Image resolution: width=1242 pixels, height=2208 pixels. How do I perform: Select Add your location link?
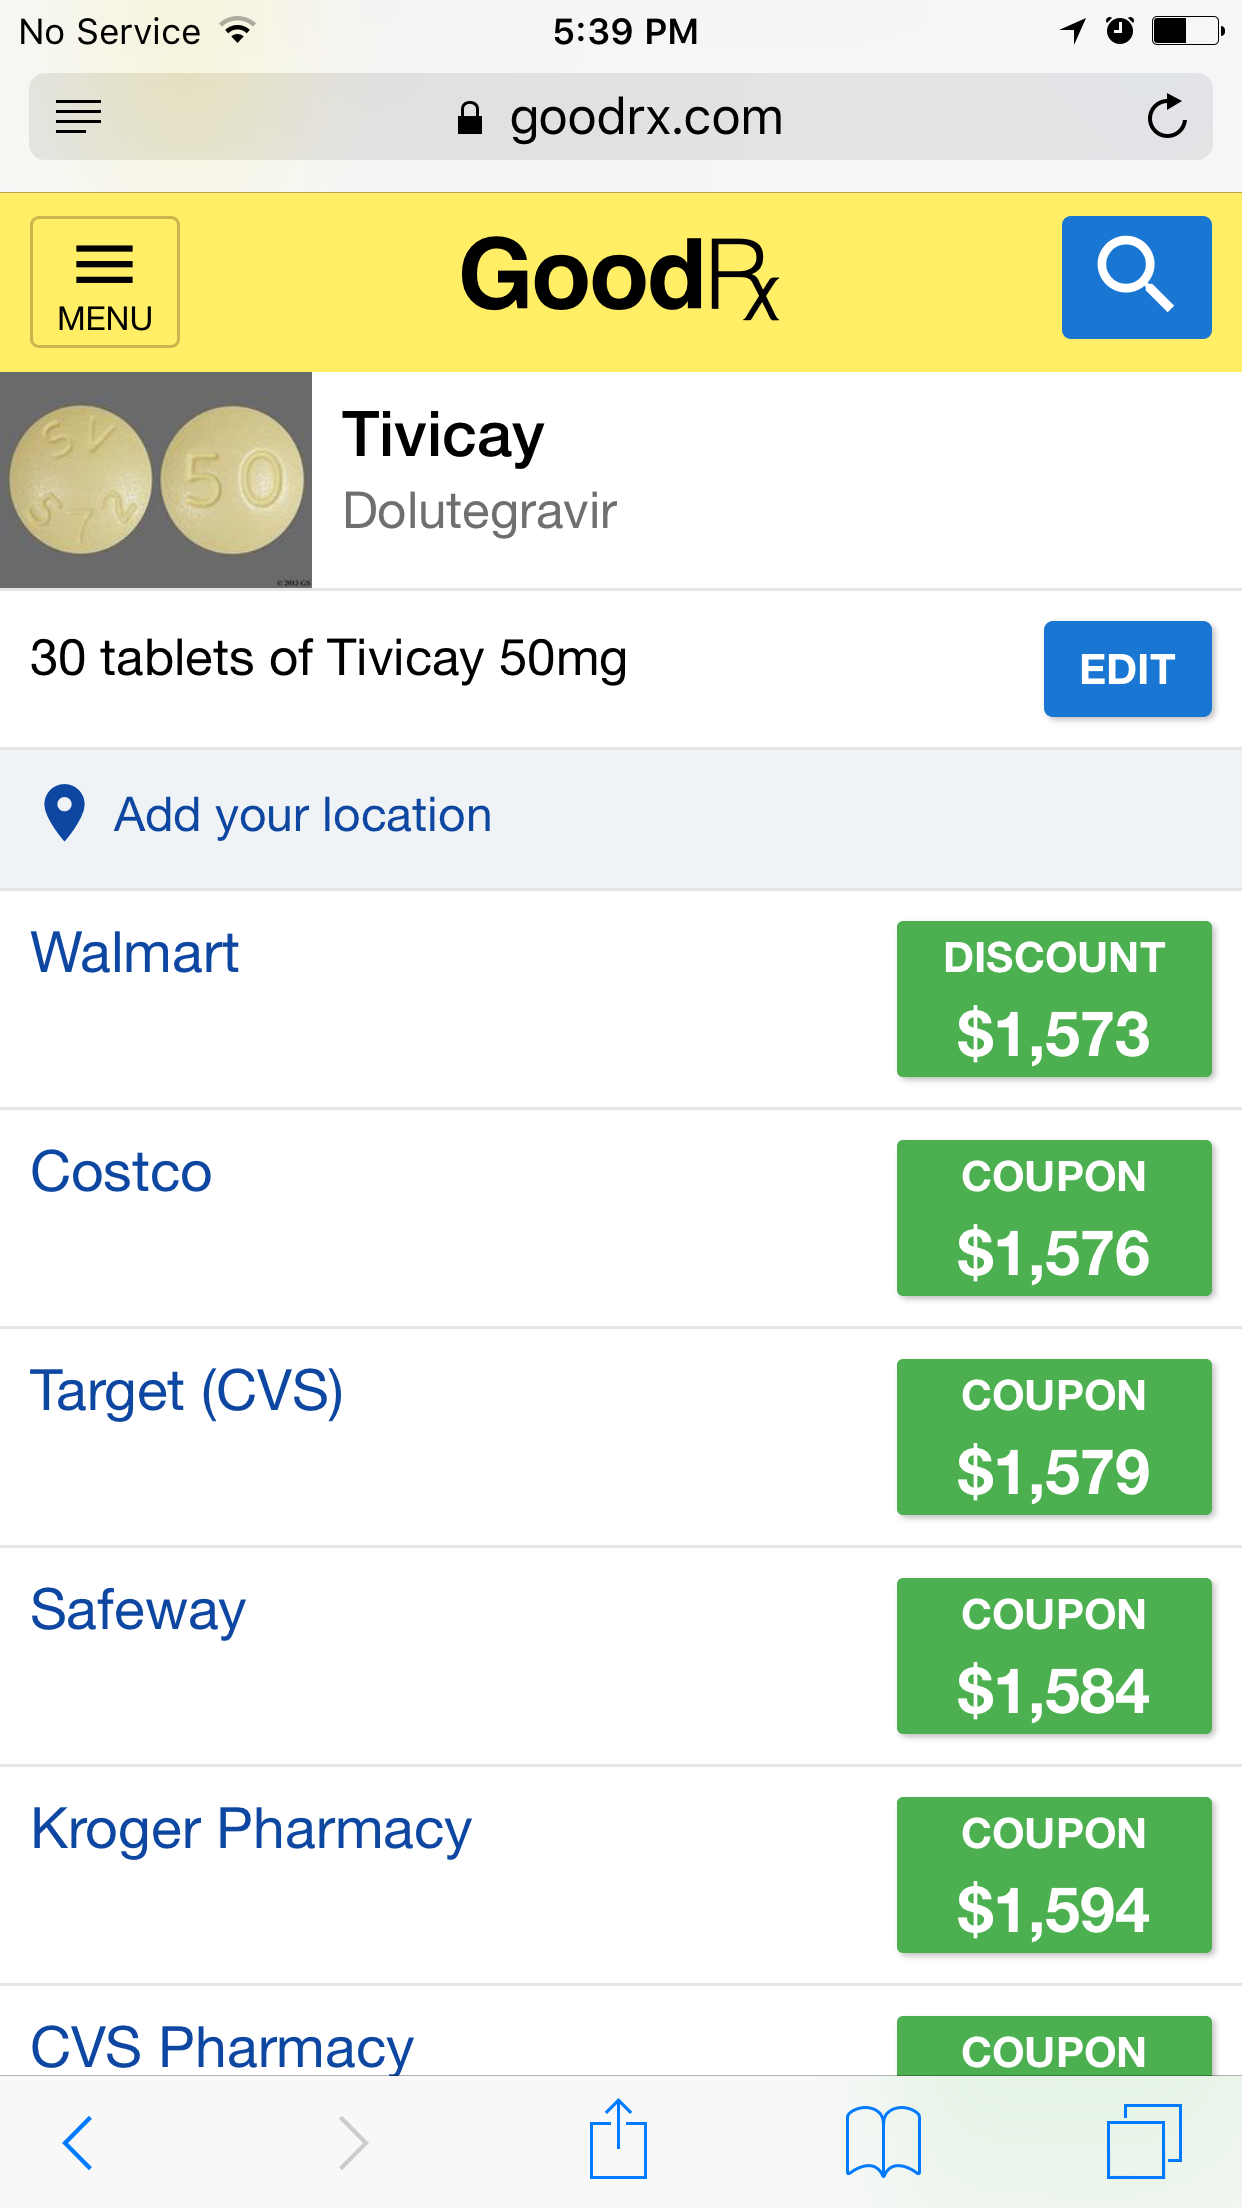tap(302, 815)
